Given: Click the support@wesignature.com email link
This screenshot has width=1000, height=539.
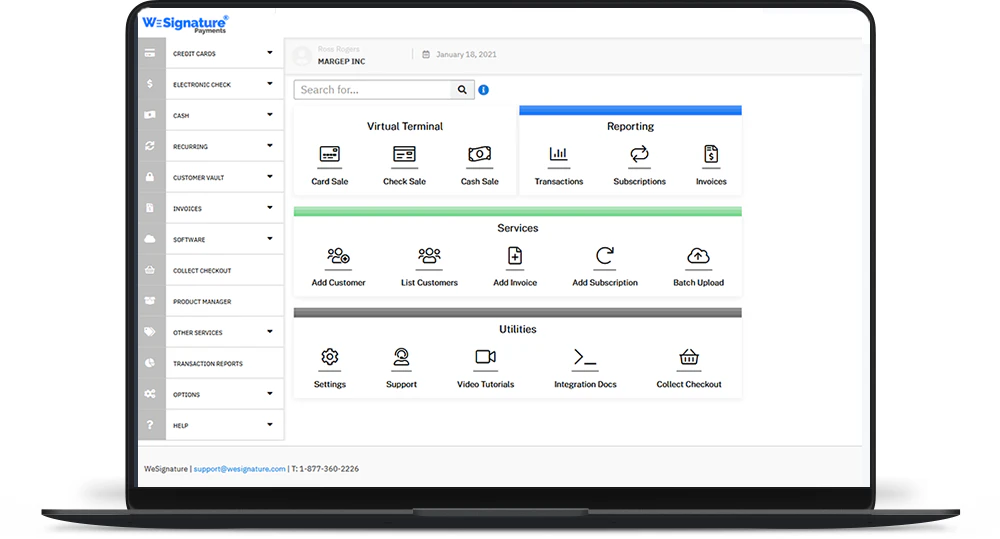Looking at the screenshot, I should (239, 469).
